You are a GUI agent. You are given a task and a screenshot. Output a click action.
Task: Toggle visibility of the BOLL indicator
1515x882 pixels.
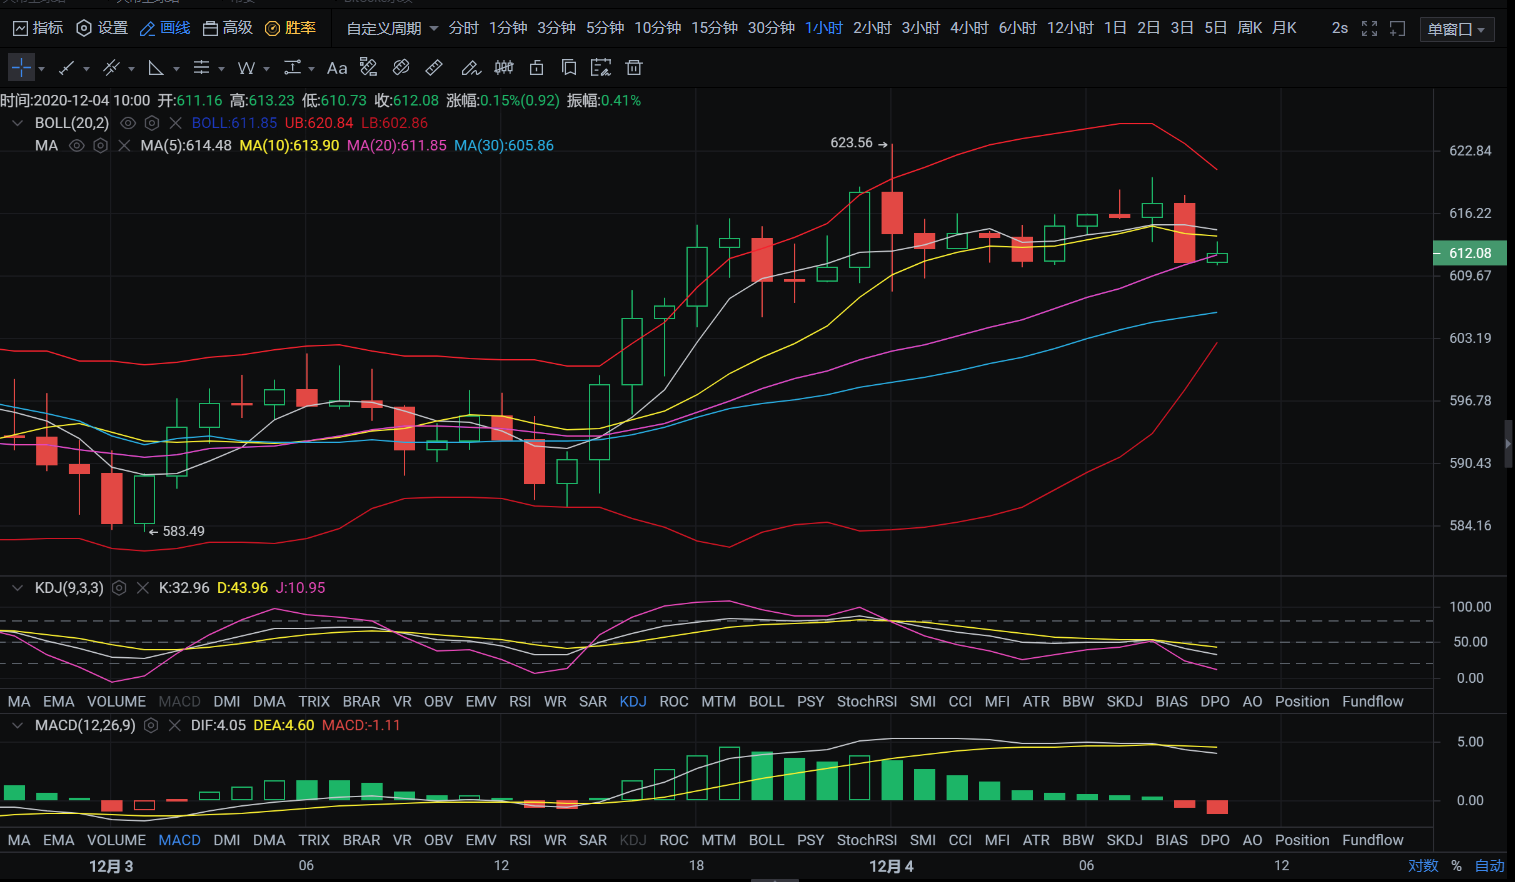click(x=128, y=123)
